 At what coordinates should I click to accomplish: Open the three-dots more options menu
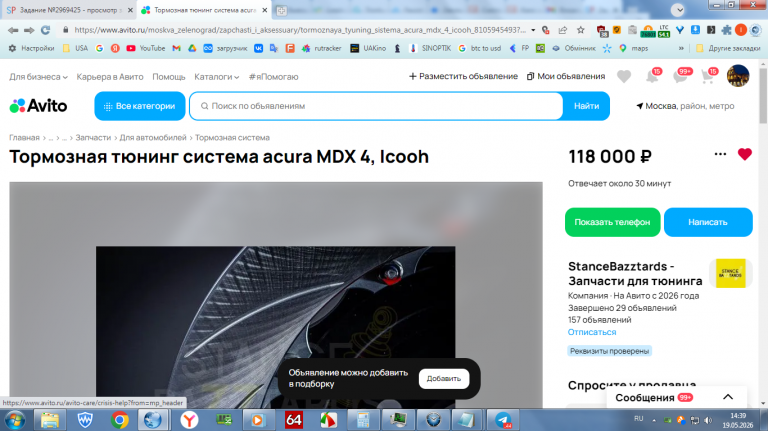coord(720,154)
